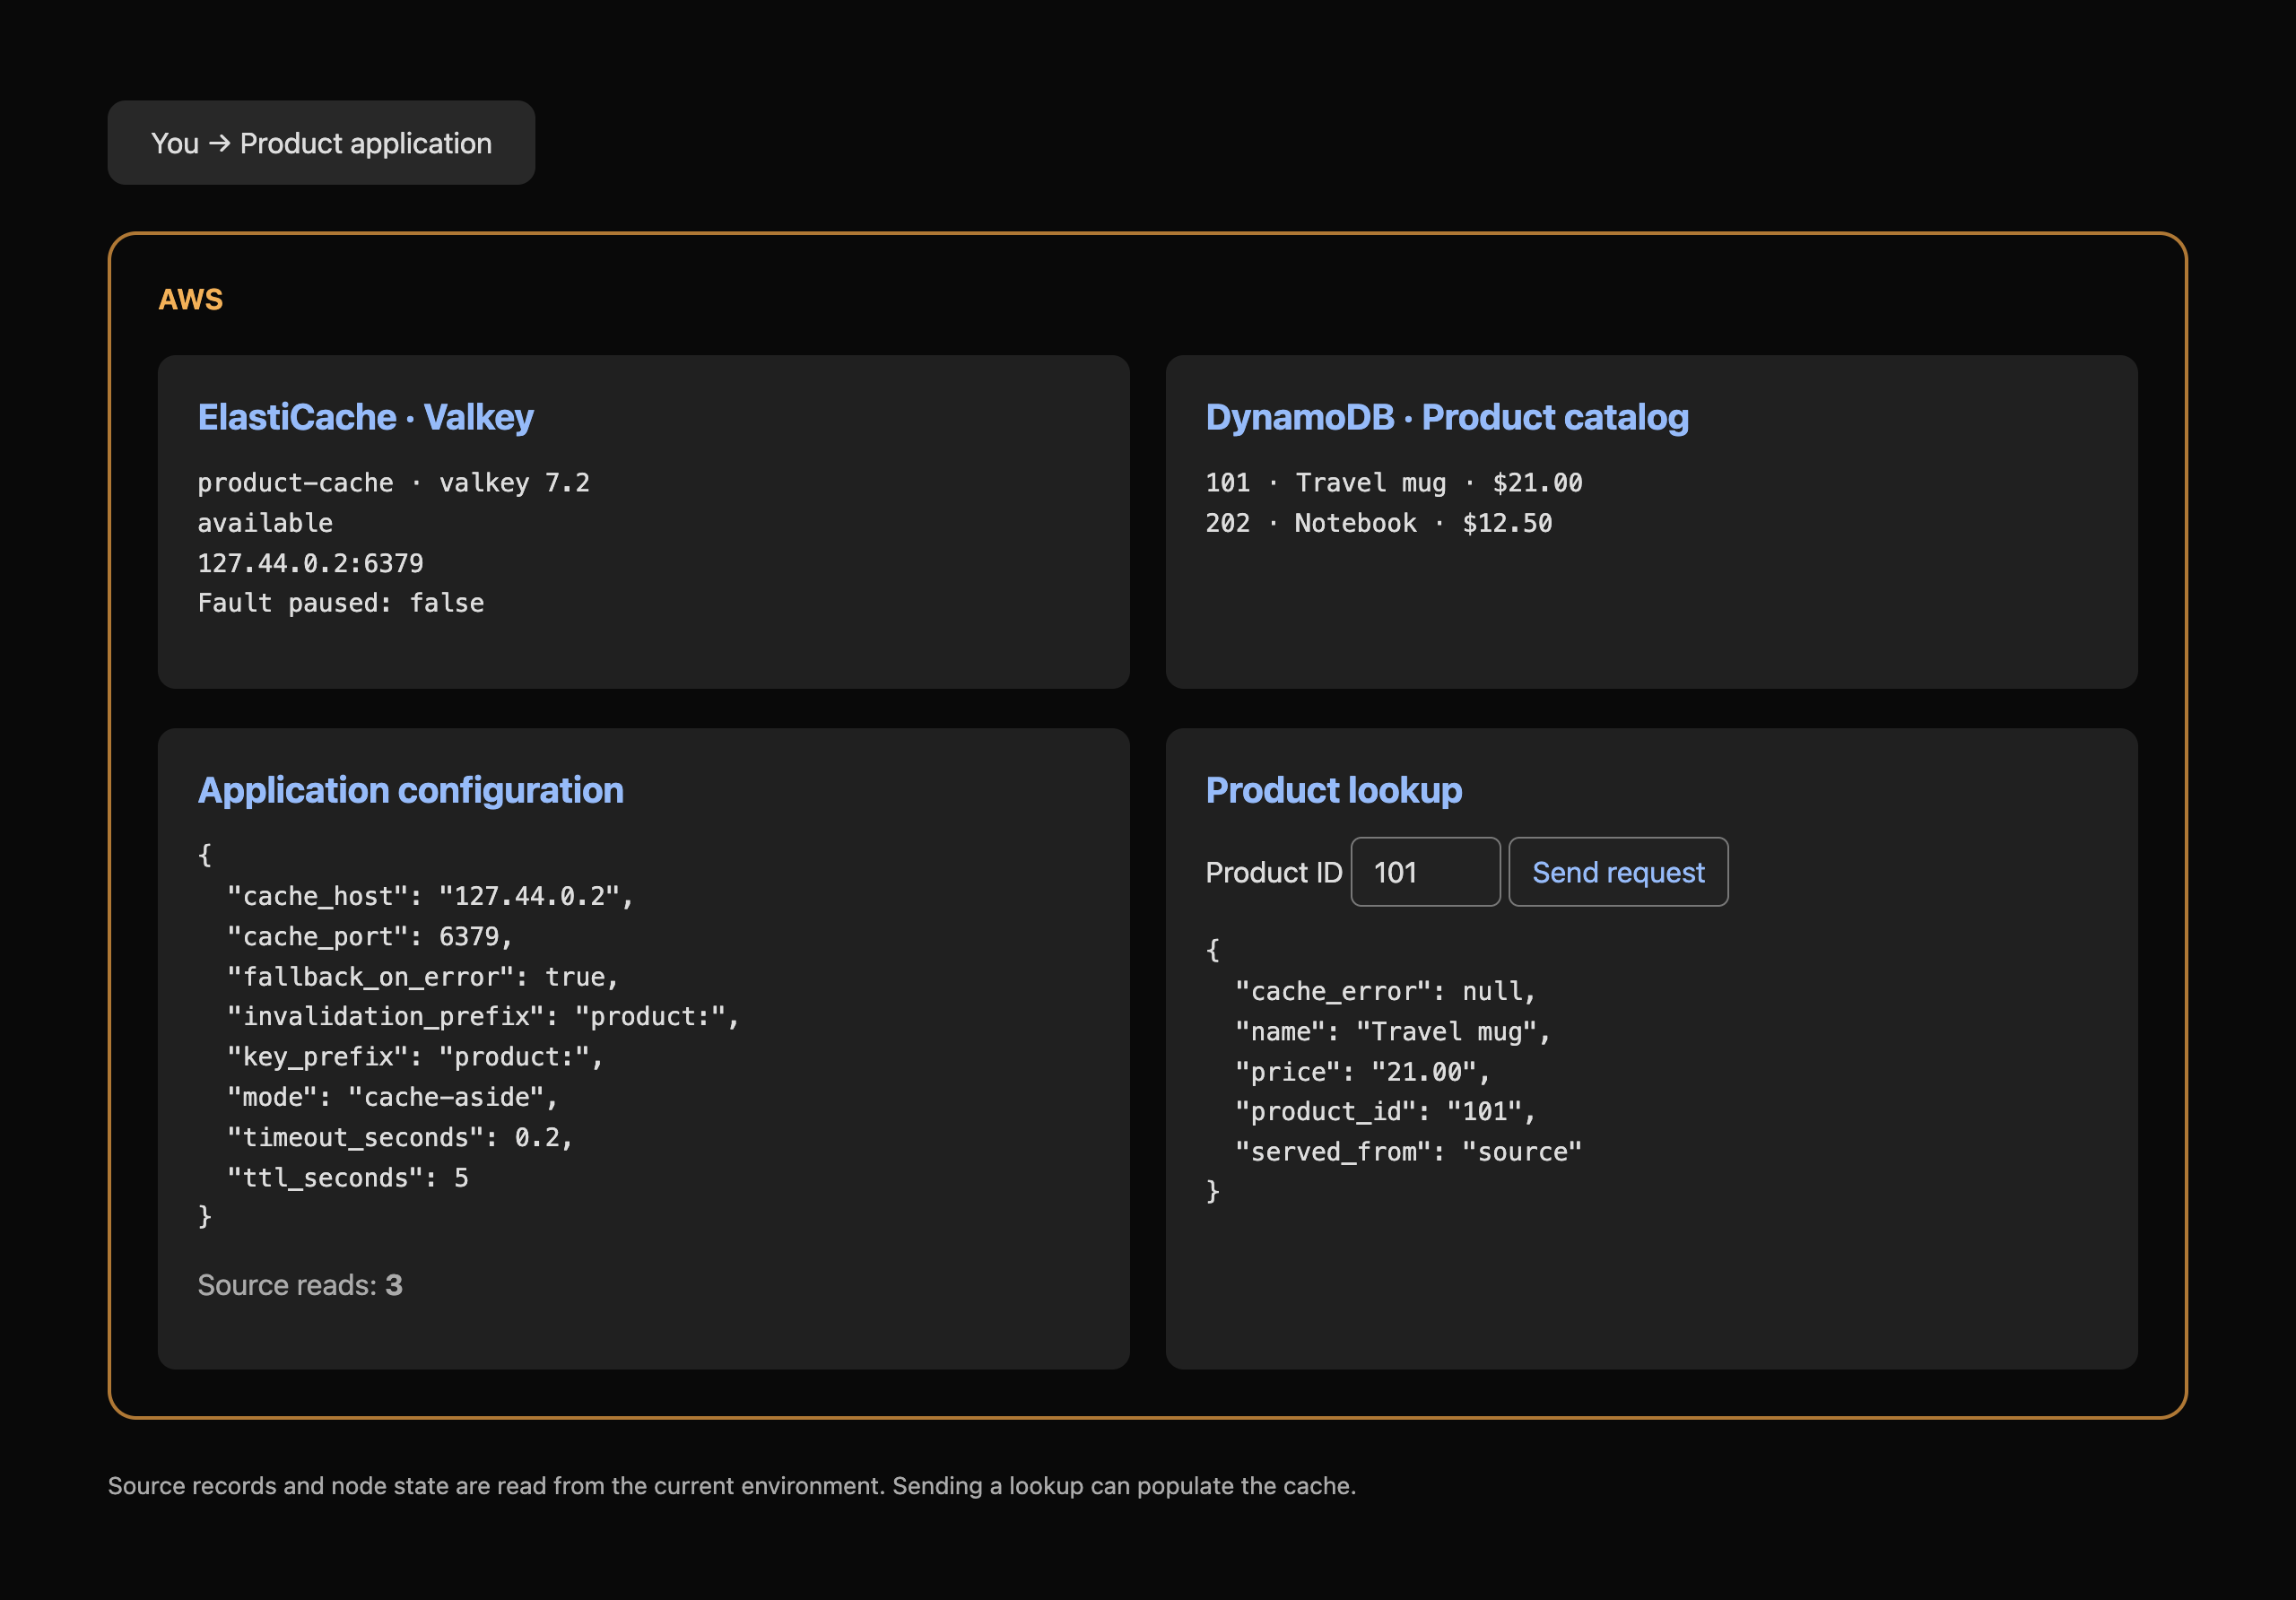Click the footer note about source records
This screenshot has width=2296, height=1600.
point(732,1486)
